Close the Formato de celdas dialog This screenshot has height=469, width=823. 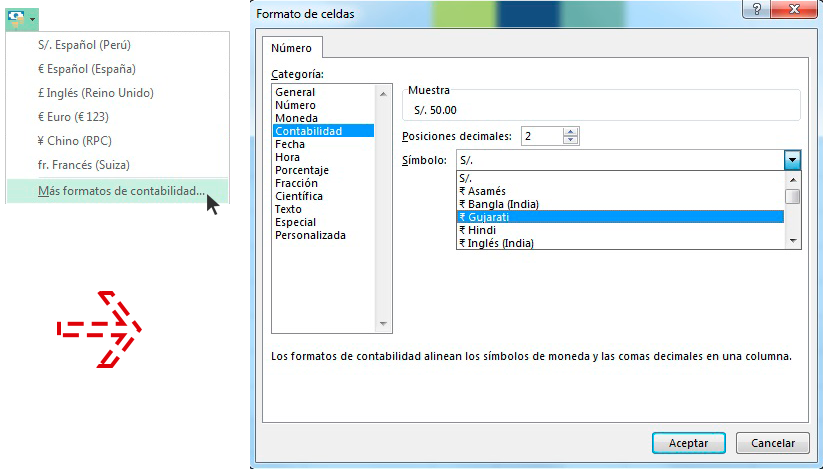795,9
